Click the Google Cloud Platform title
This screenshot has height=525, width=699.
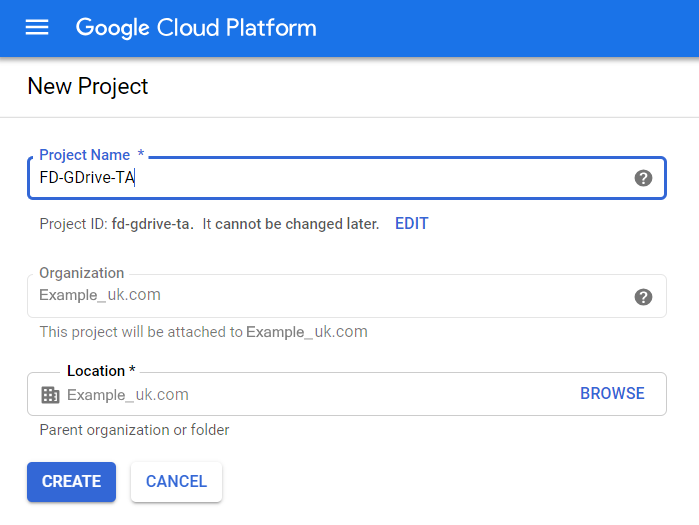tap(196, 28)
